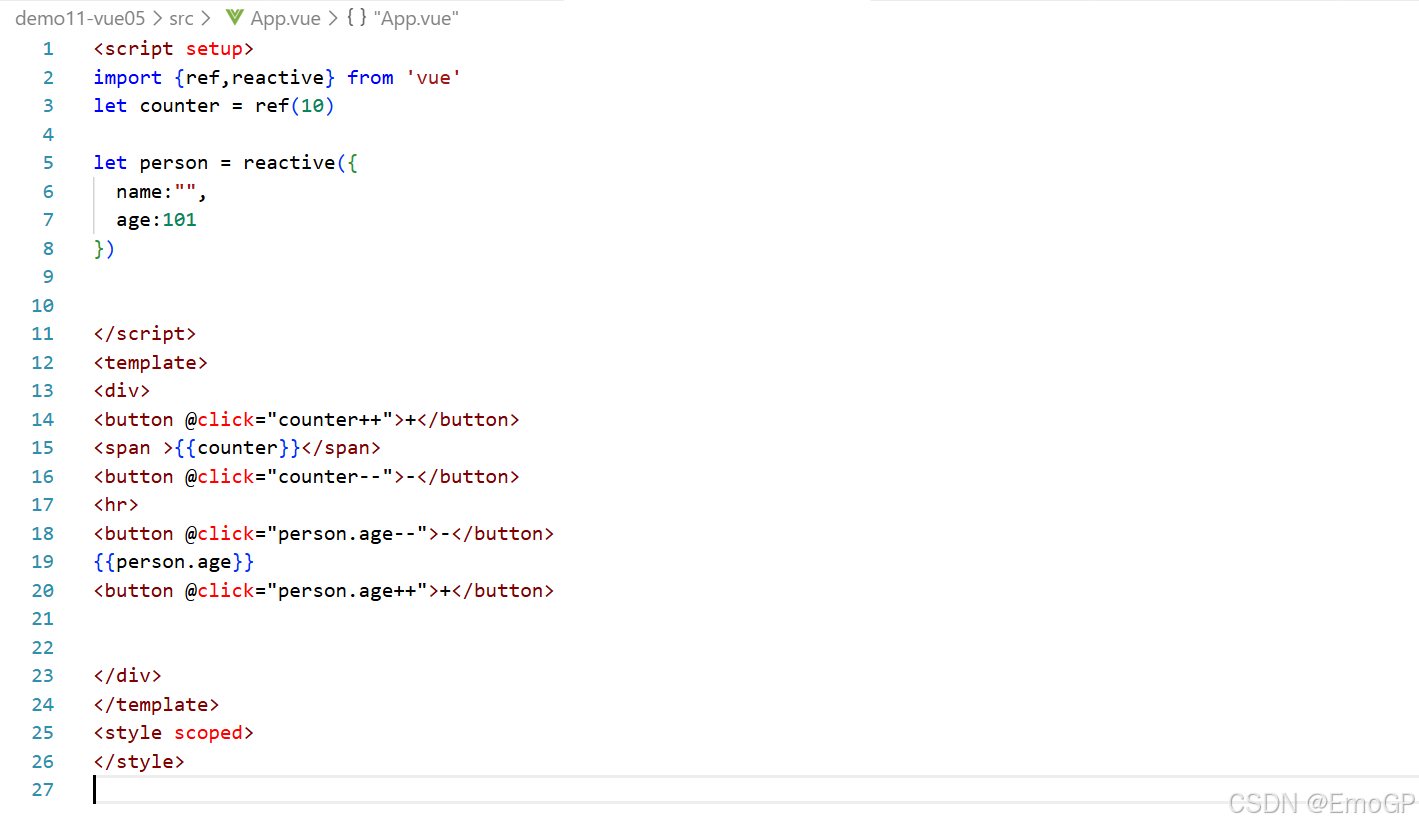Click the {{person.age}} interpolation
This screenshot has height=829, width=1419.
click(174, 562)
